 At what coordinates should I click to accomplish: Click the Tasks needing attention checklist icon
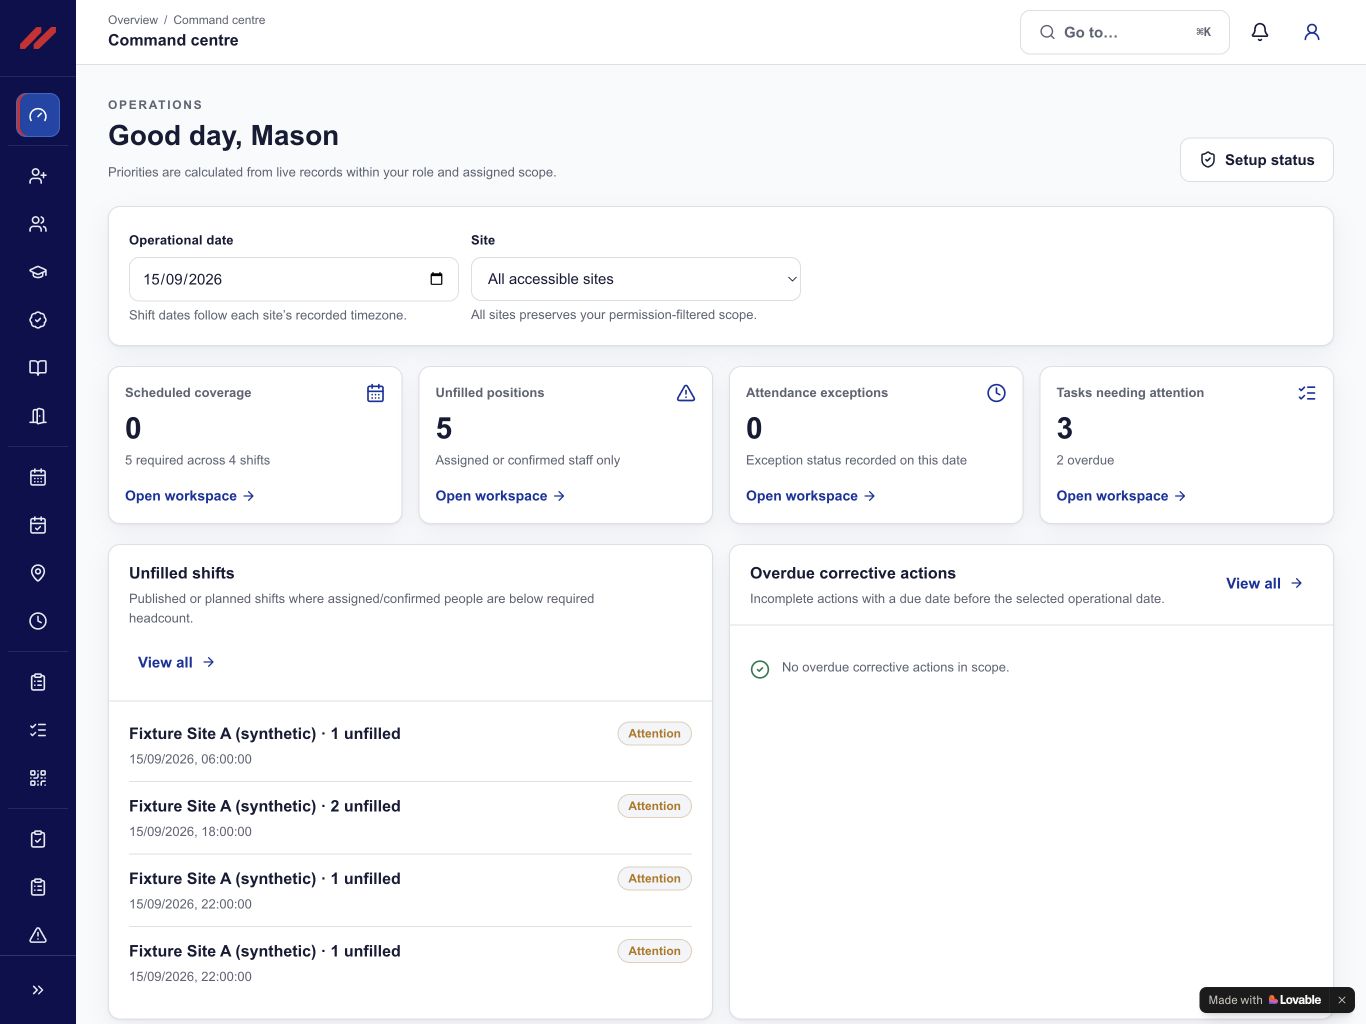[1307, 393]
